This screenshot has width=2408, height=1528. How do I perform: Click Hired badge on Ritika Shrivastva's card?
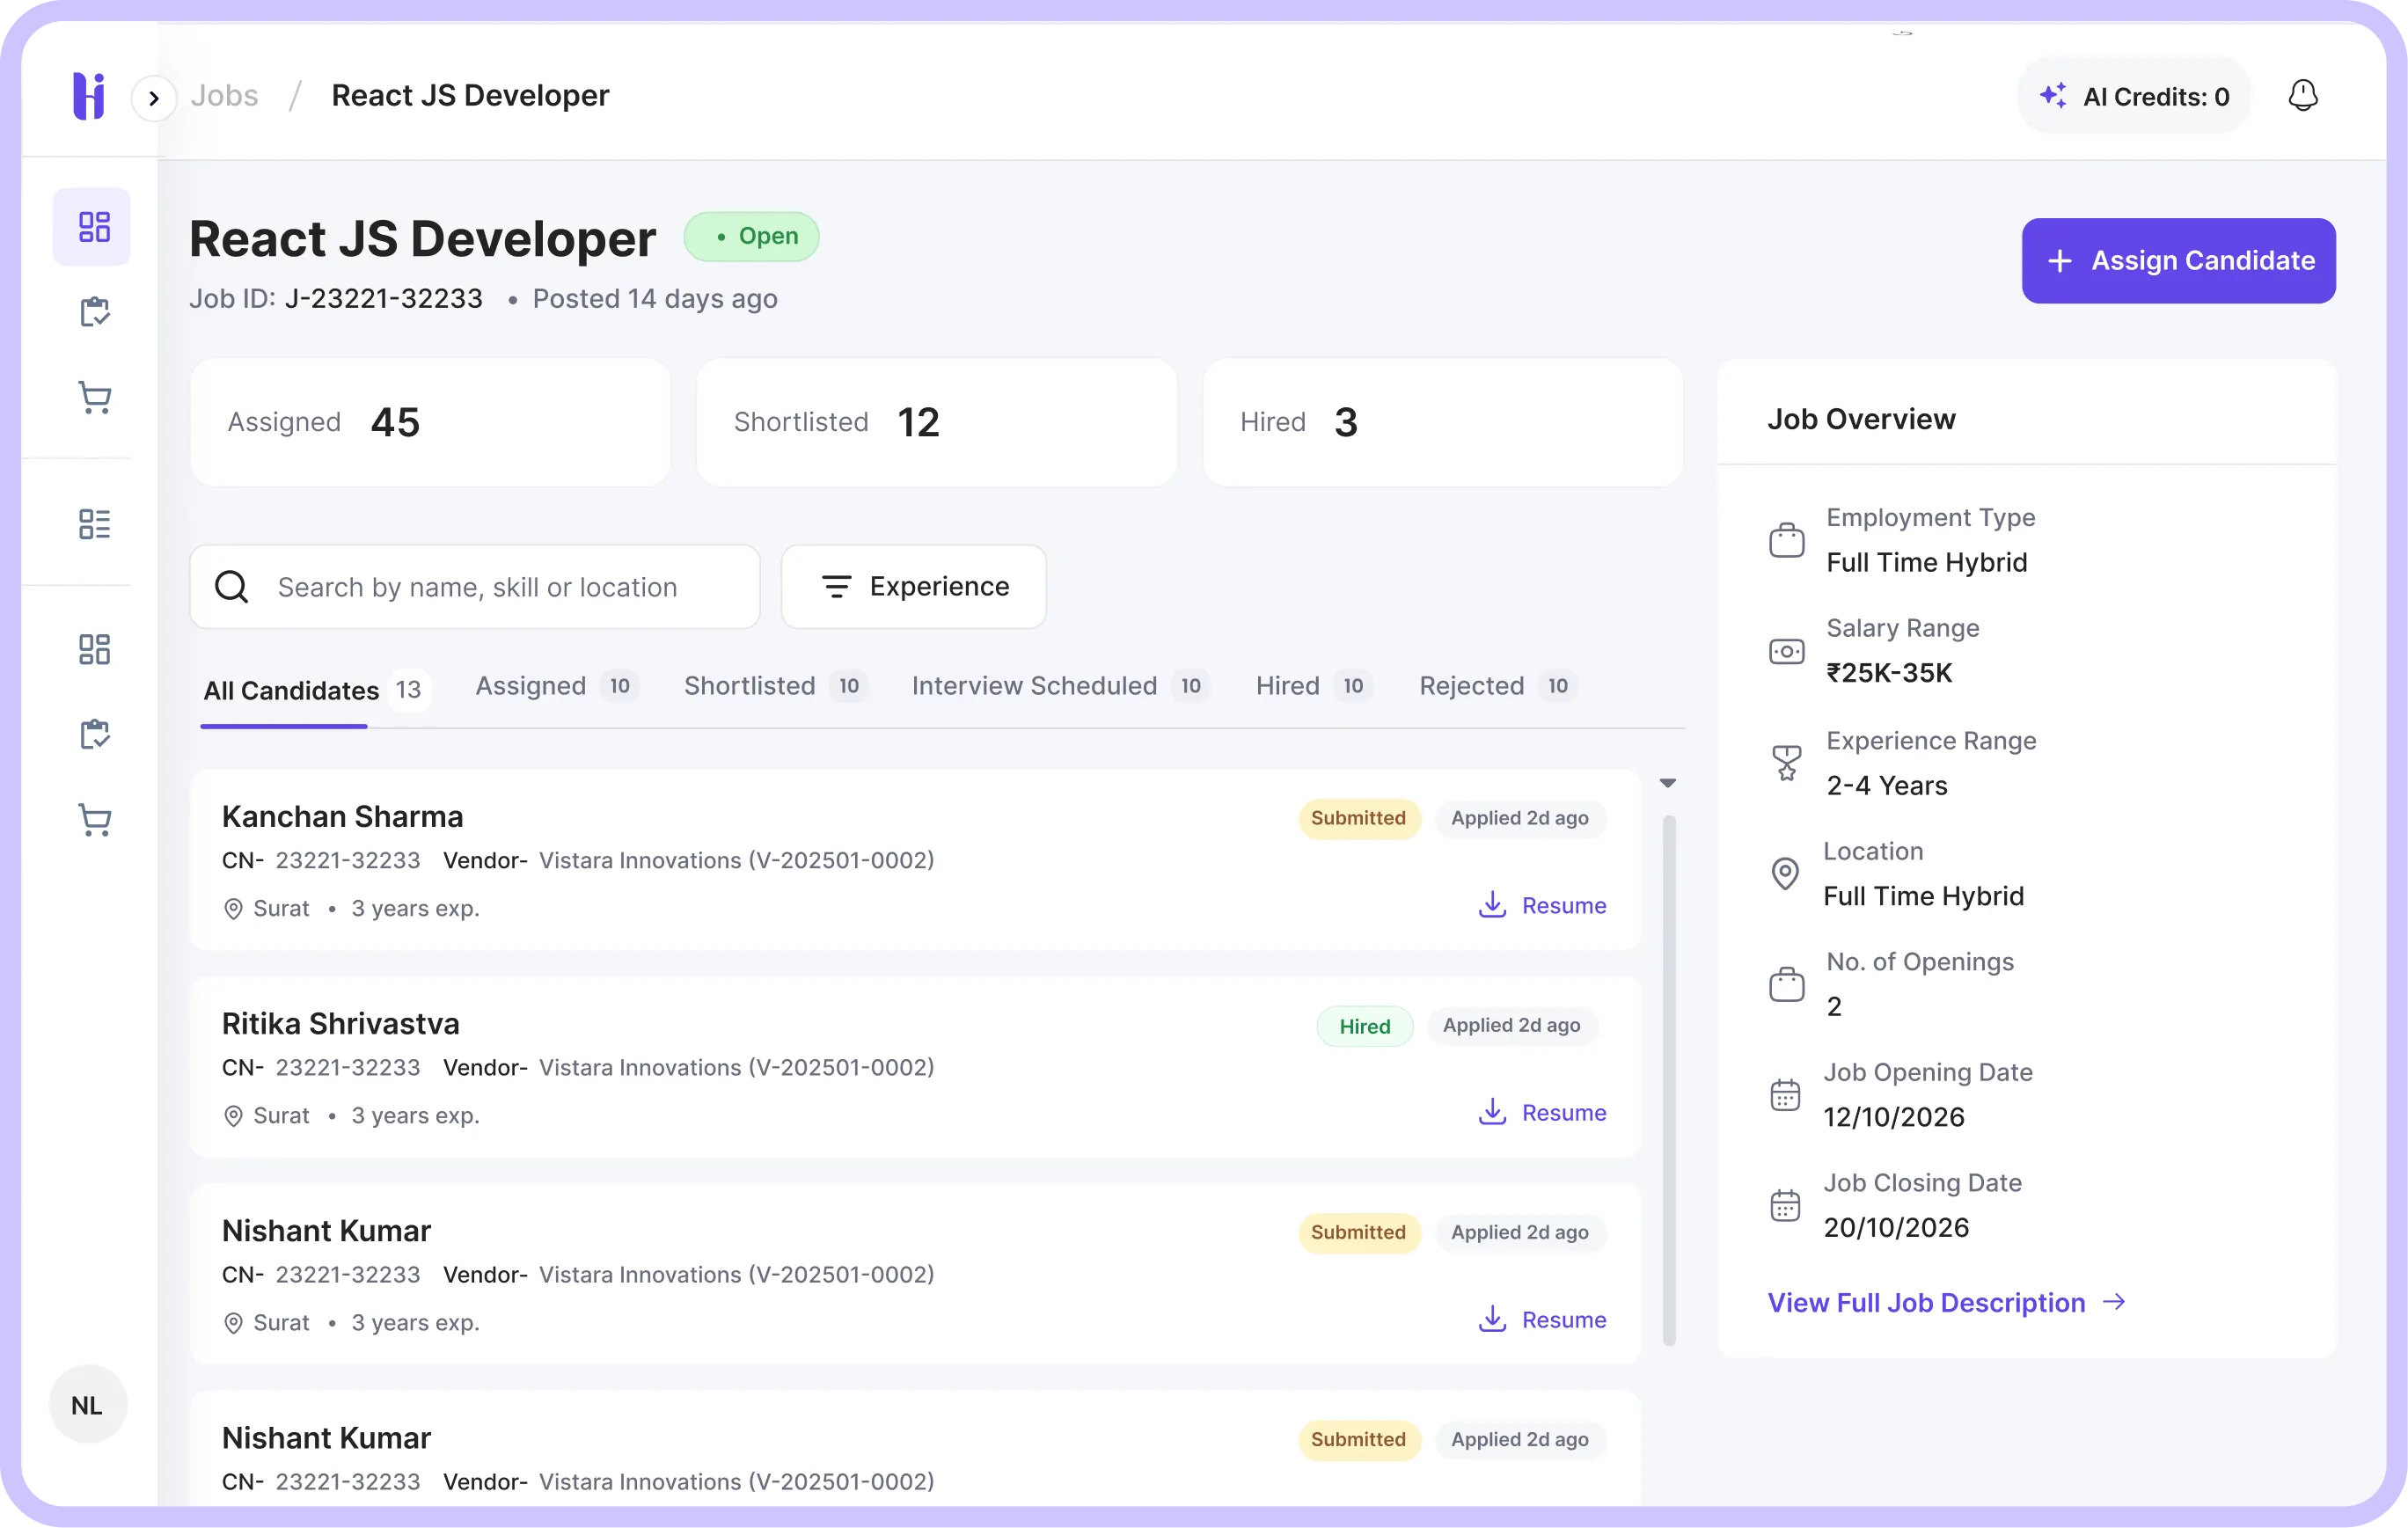point(1364,1026)
